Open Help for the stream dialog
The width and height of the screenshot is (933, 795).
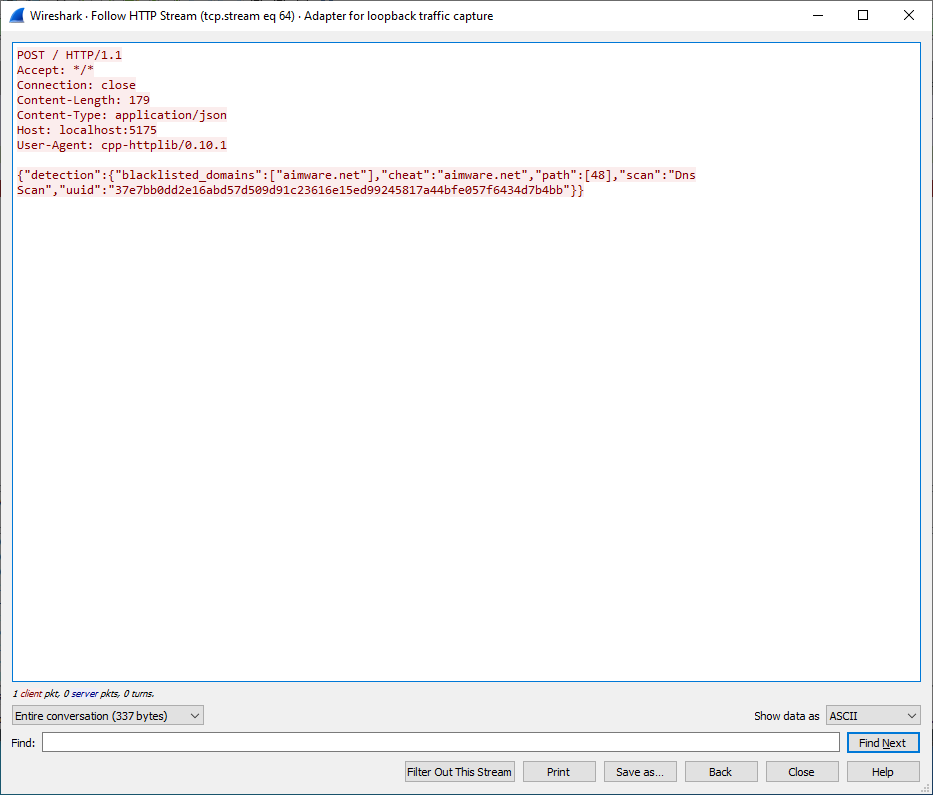pyautogui.click(x=882, y=772)
